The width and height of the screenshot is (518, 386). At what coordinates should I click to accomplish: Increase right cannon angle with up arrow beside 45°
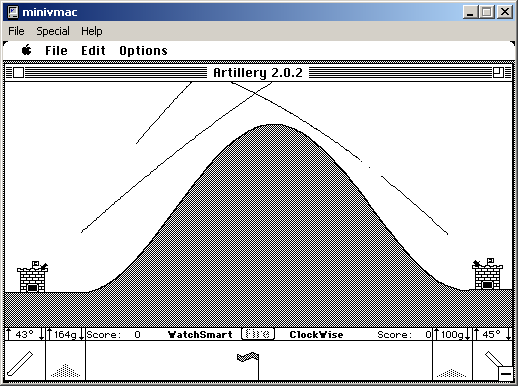[x=476, y=334]
